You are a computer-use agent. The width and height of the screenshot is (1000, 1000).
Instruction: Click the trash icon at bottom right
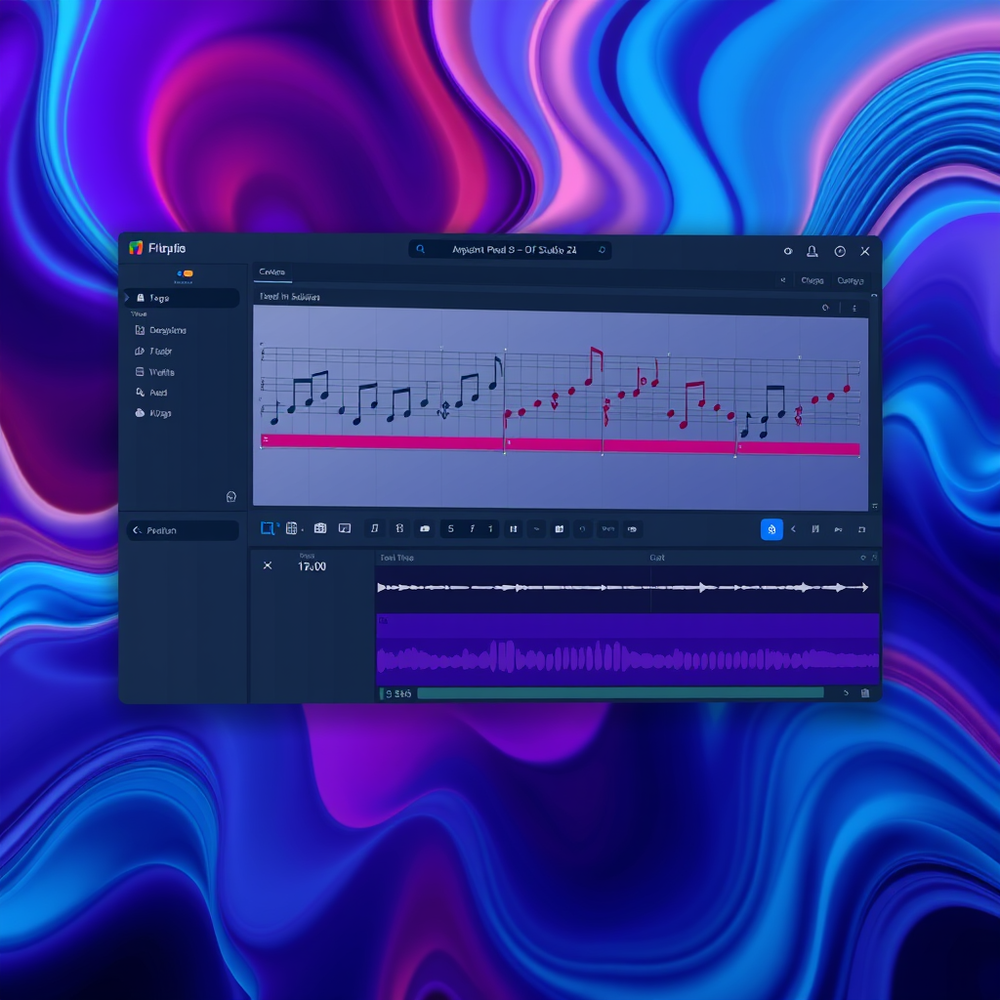coord(865,693)
